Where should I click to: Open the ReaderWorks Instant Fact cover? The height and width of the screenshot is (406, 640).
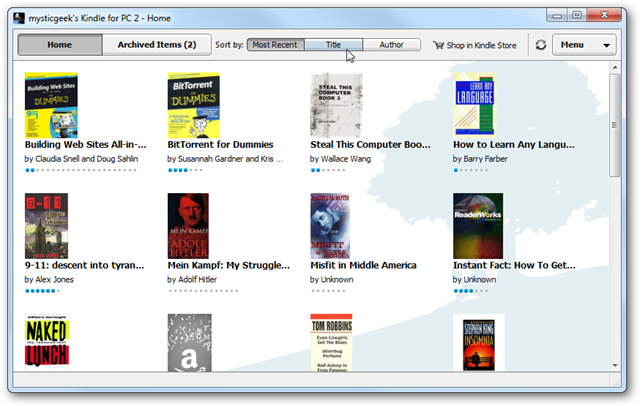[x=478, y=226]
